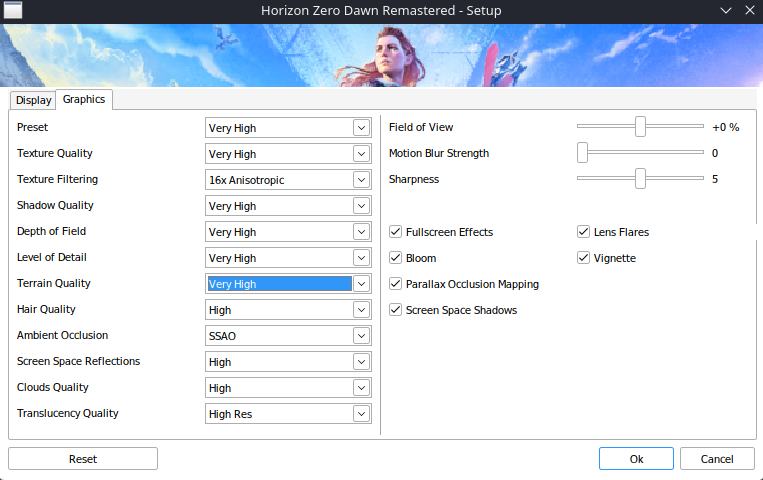This screenshot has width=763, height=480.
Task: Switch to the Display tab
Action: (x=33, y=100)
